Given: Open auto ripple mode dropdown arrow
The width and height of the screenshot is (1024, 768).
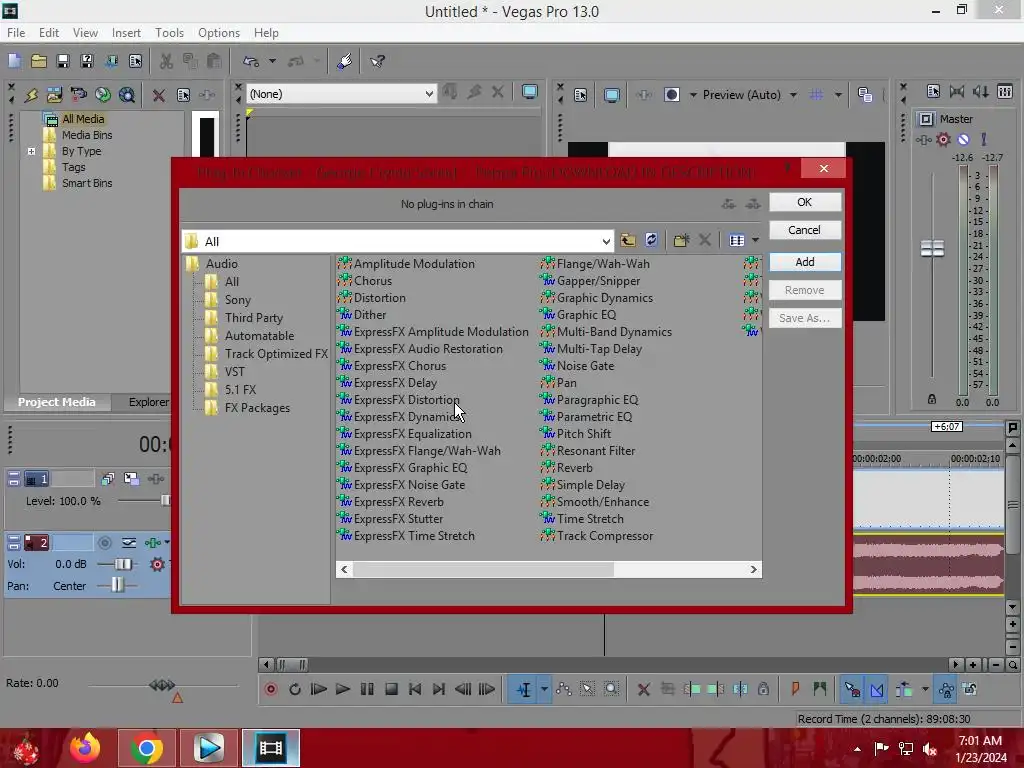Looking at the screenshot, I should pos(925,689).
